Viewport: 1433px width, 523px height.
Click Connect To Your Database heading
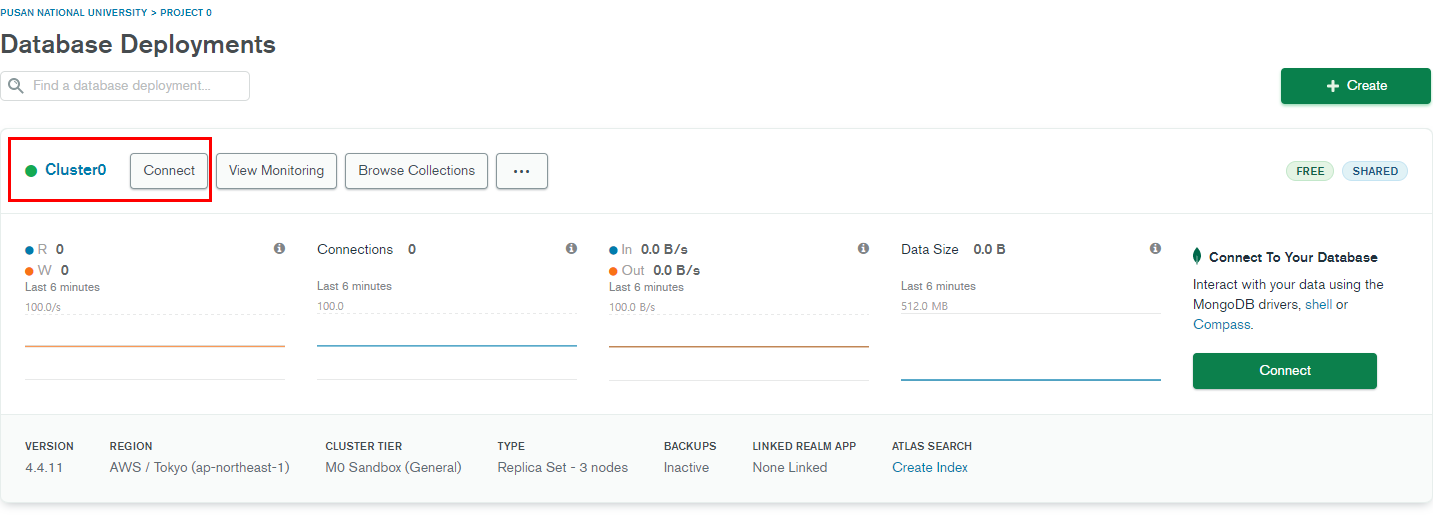(1293, 257)
